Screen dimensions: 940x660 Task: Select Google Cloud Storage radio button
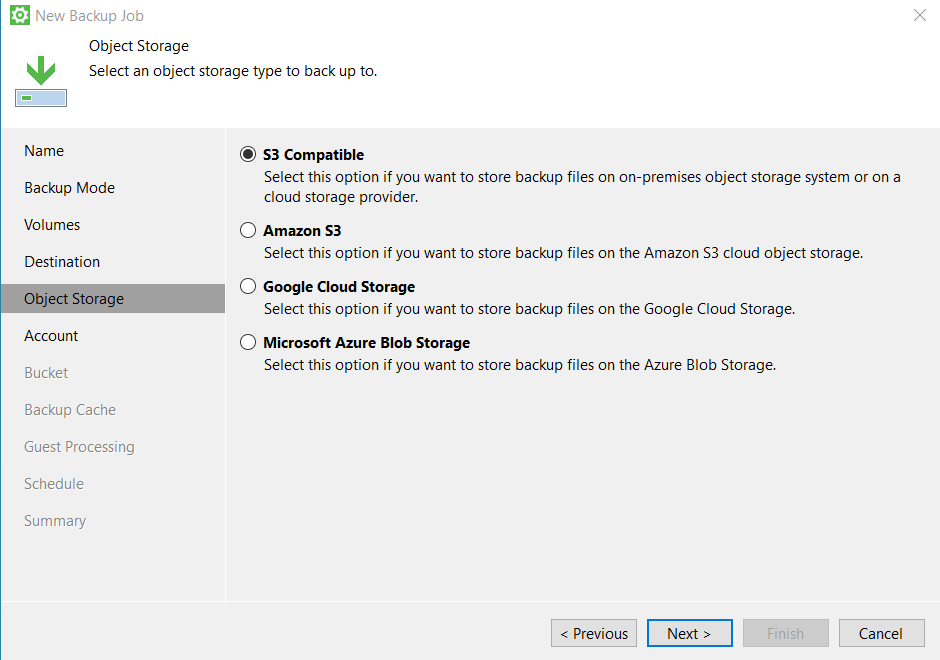click(x=248, y=287)
